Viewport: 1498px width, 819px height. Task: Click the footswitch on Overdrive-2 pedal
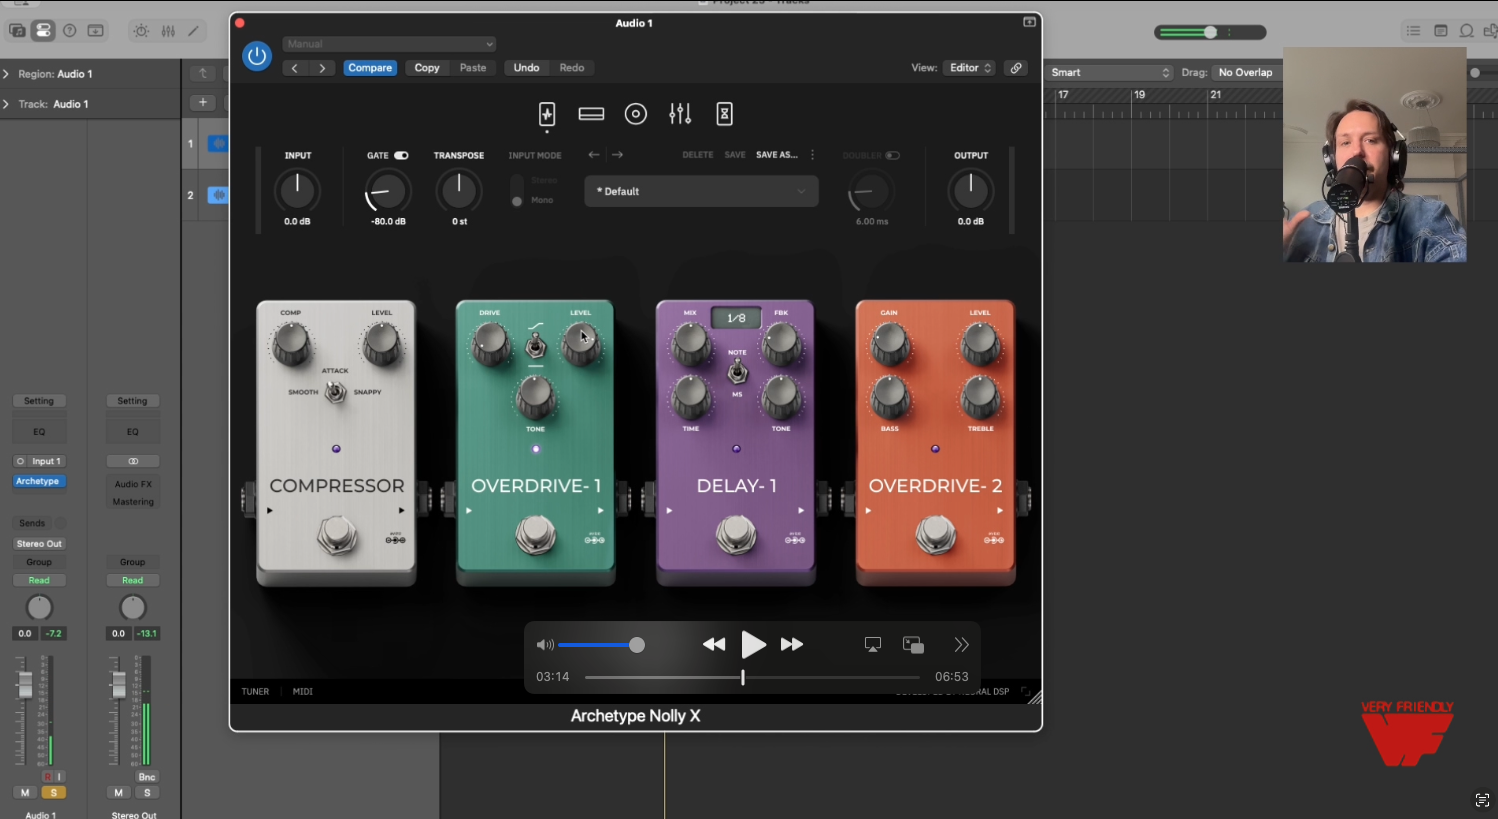pyautogui.click(x=936, y=536)
